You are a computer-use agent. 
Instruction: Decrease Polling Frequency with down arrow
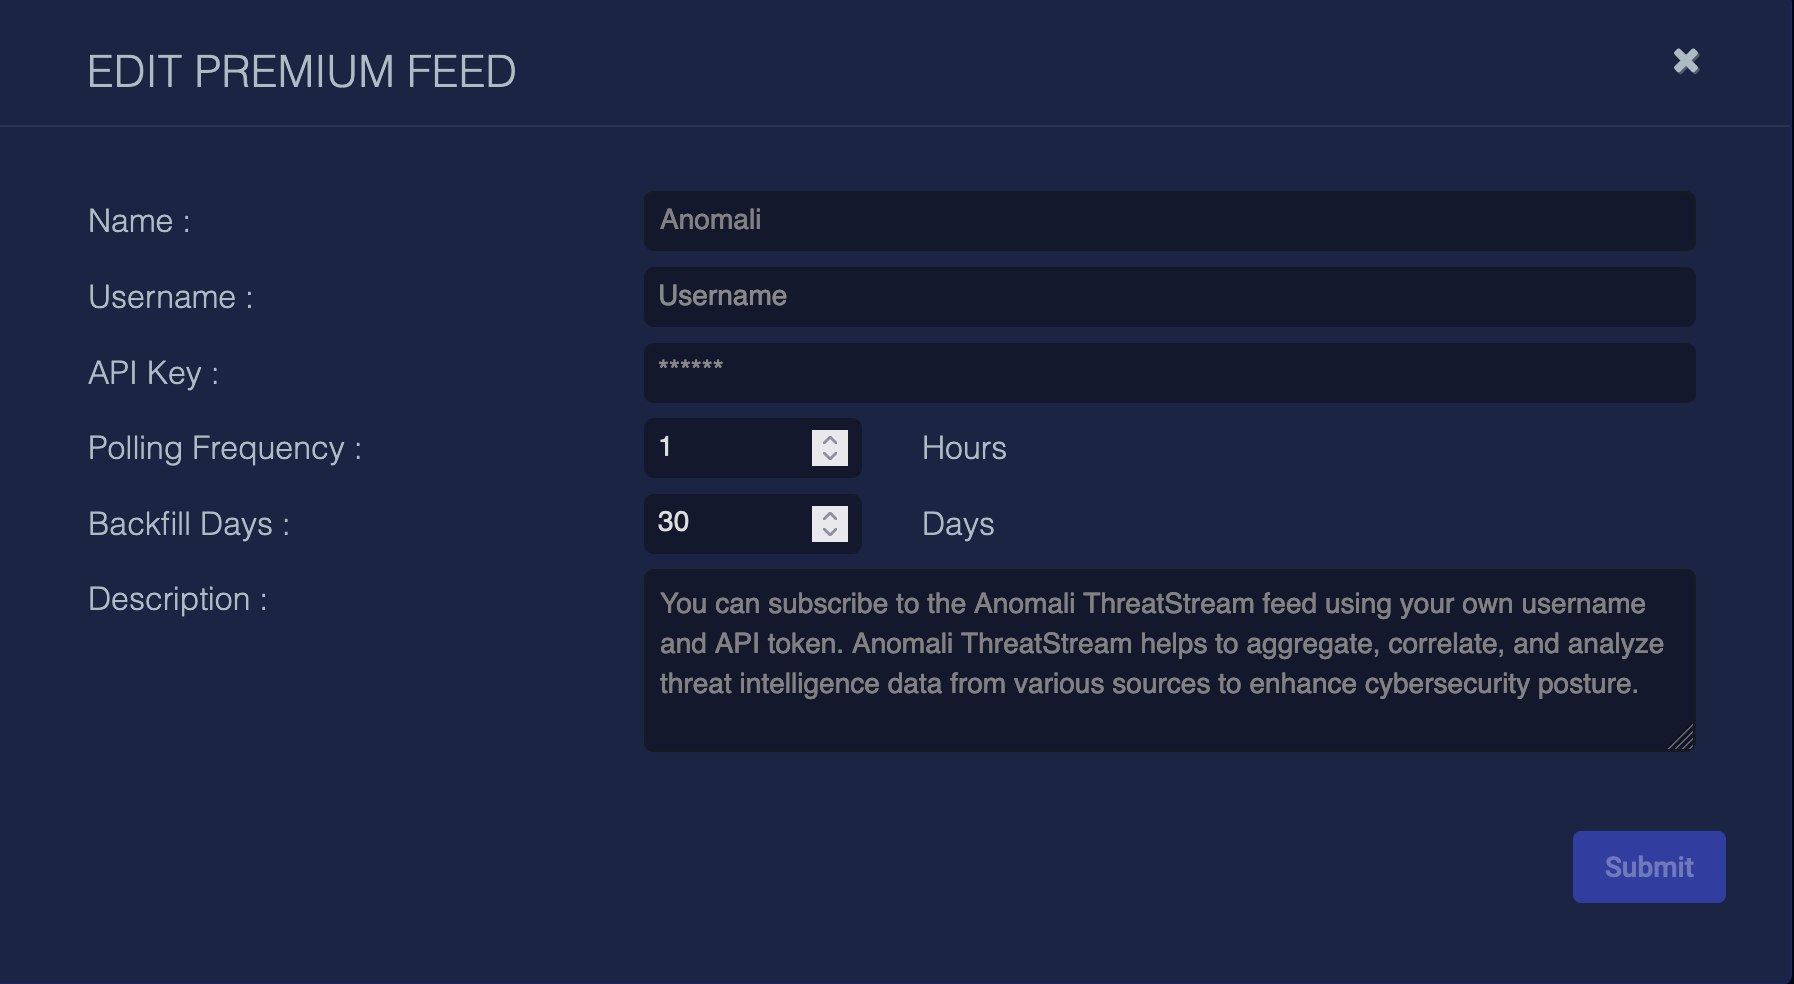click(x=830, y=457)
